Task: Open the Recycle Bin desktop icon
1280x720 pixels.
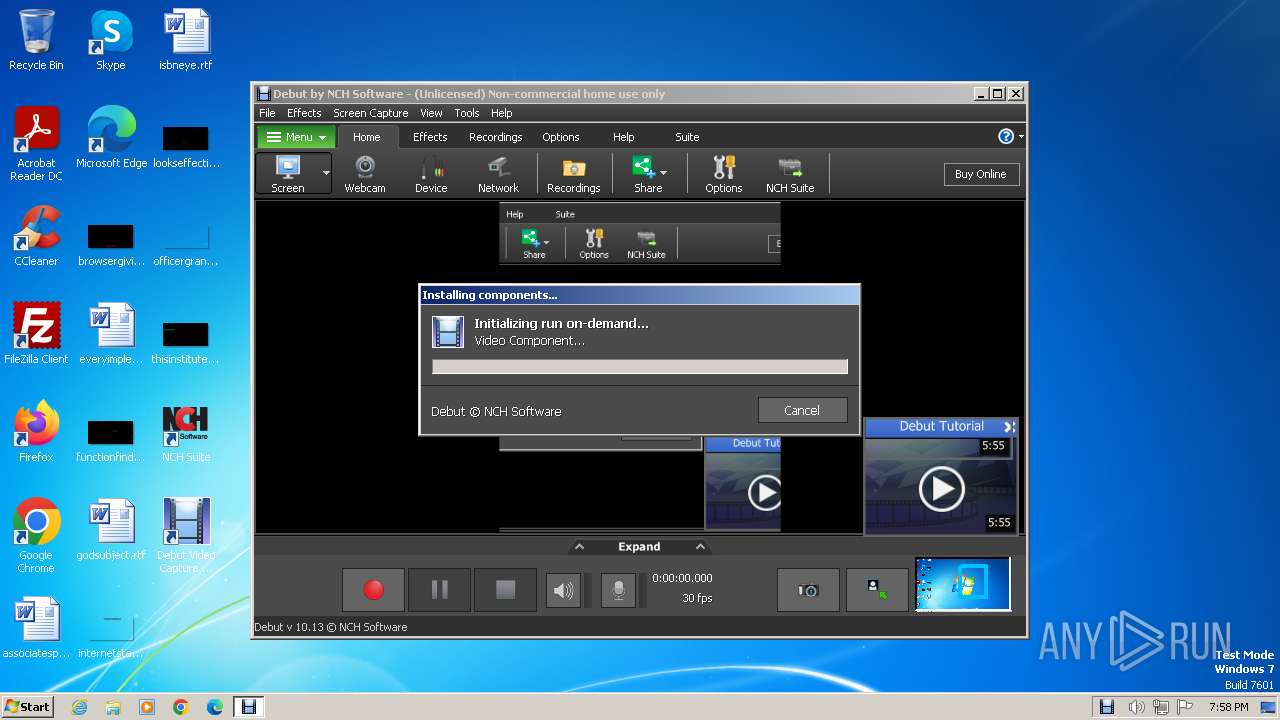Action: (36, 40)
